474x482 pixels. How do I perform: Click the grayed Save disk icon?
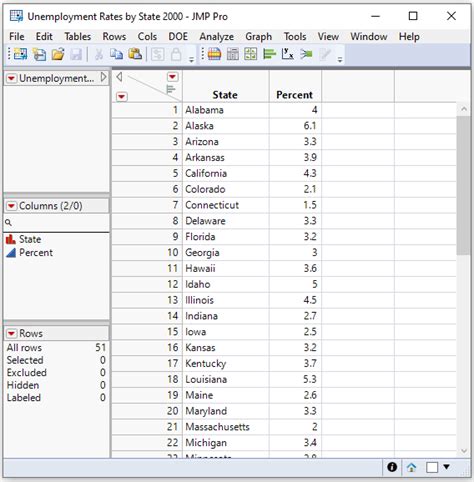pyautogui.click(x=76, y=54)
